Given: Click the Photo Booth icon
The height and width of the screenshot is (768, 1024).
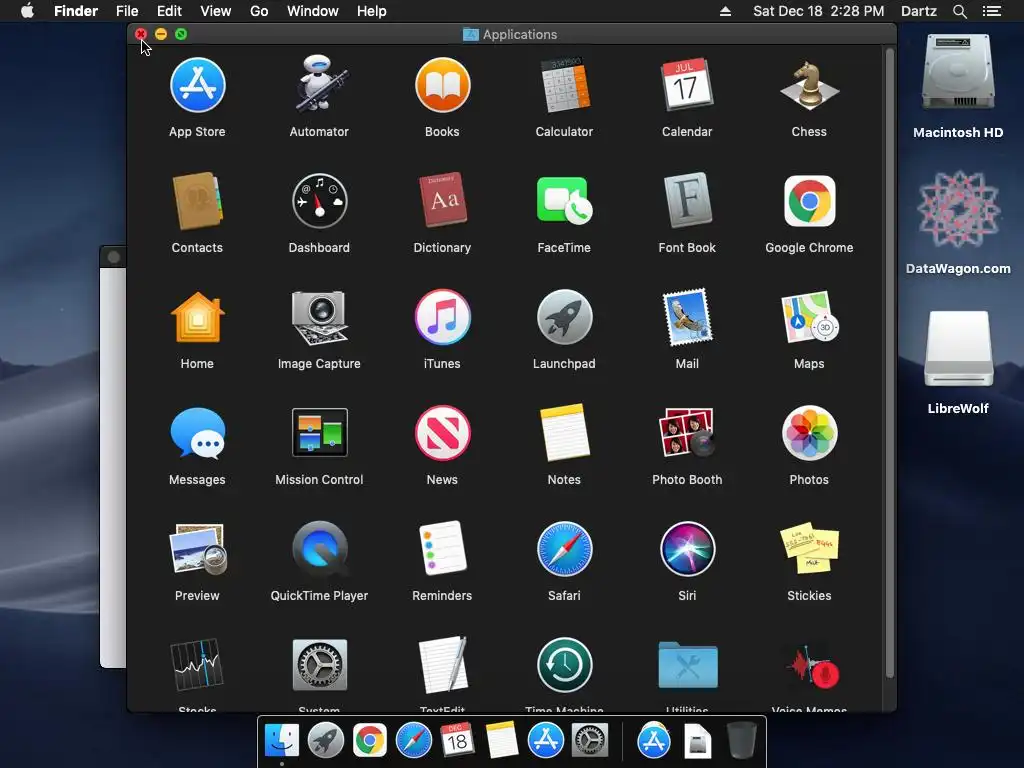Looking at the screenshot, I should pyautogui.click(x=687, y=432).
